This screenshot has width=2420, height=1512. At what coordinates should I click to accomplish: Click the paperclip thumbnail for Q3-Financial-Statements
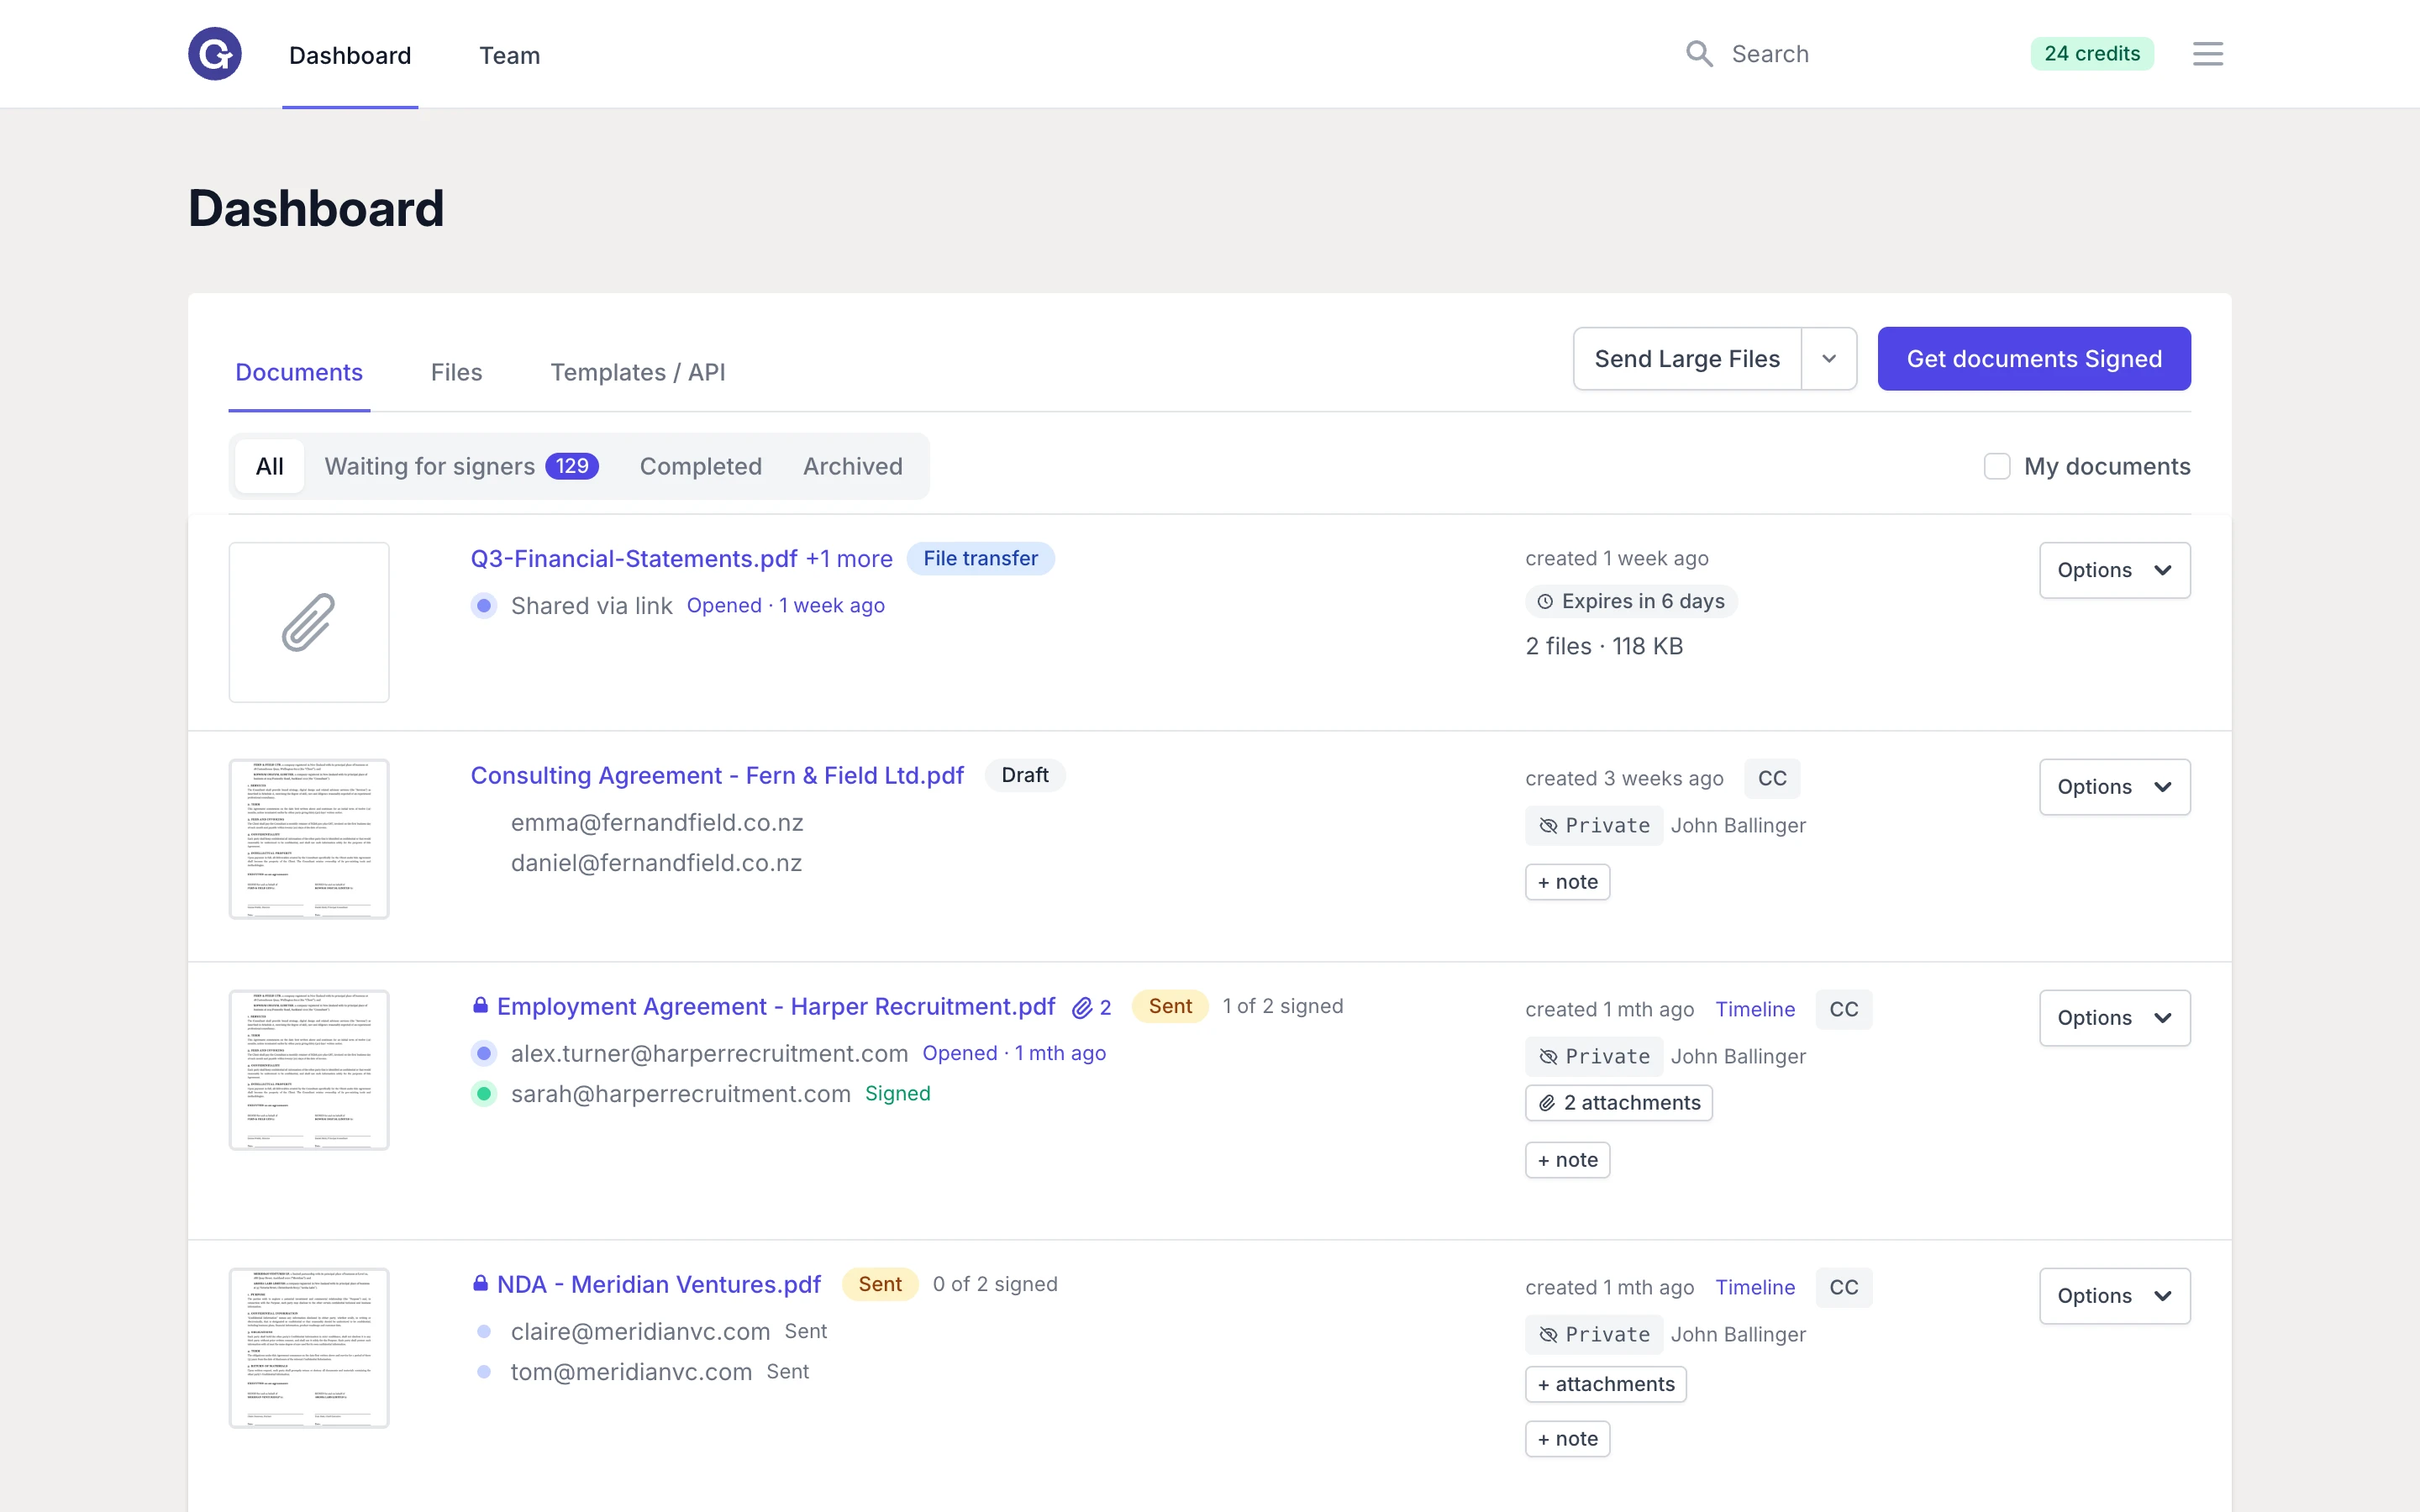pos(309,622)
